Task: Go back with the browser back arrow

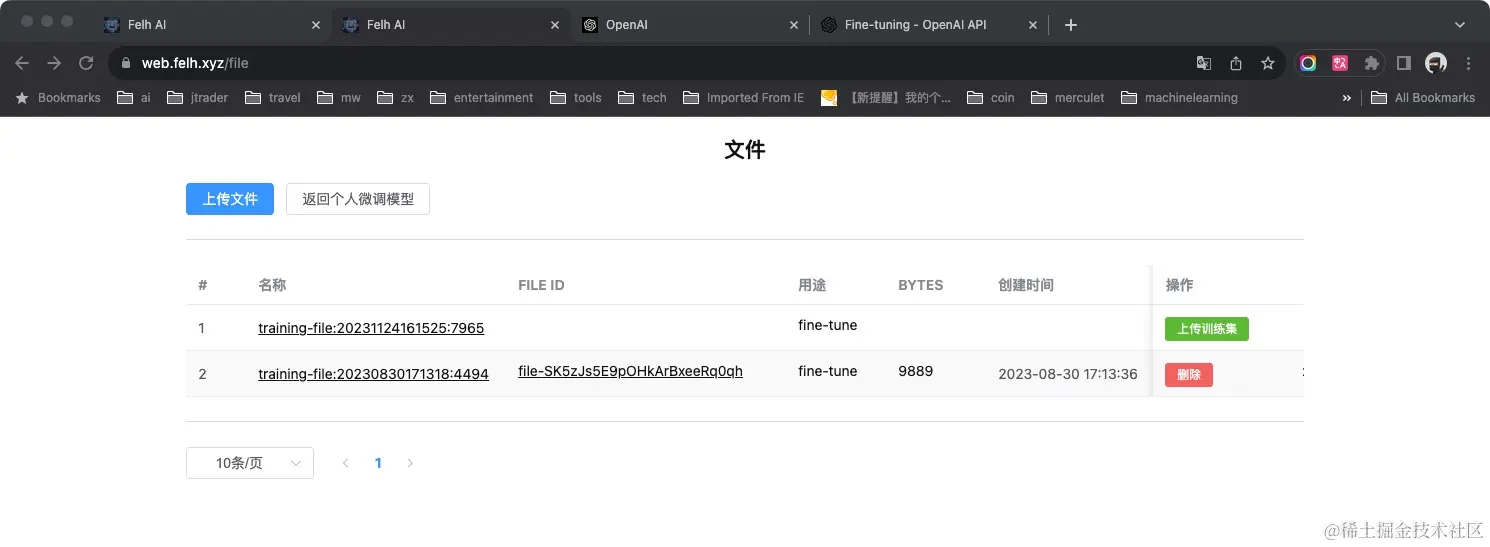Action: click(22, 63)
